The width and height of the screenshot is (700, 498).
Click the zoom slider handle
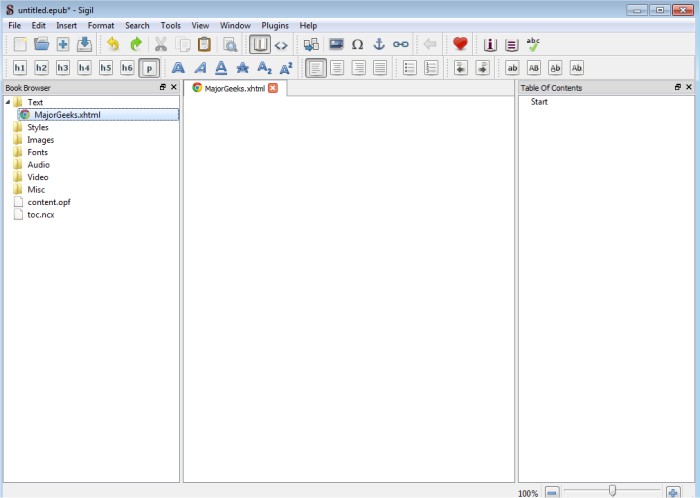click(x=612, y=491)
